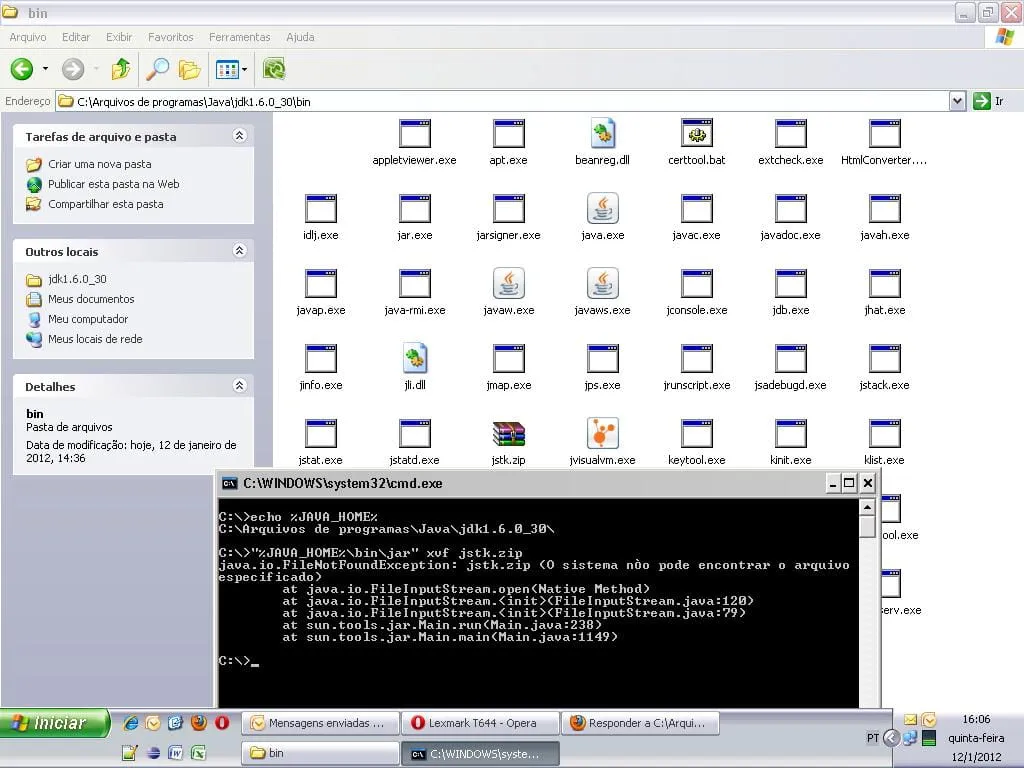
Task: Click the Iniciar start button
Action: click(x=55, y=723)
